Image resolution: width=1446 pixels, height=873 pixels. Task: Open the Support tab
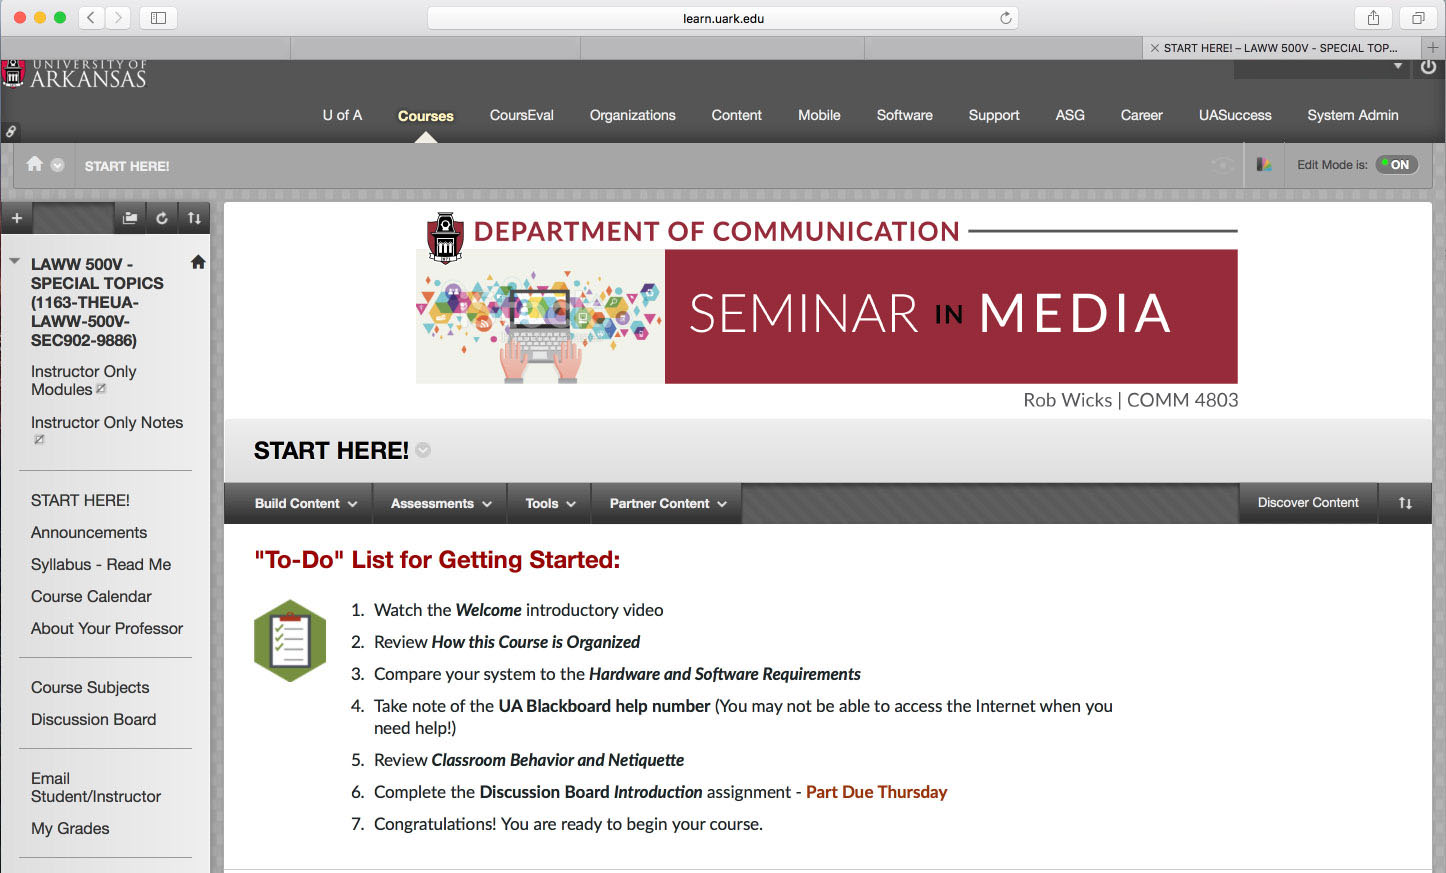(x=994, y=115)
